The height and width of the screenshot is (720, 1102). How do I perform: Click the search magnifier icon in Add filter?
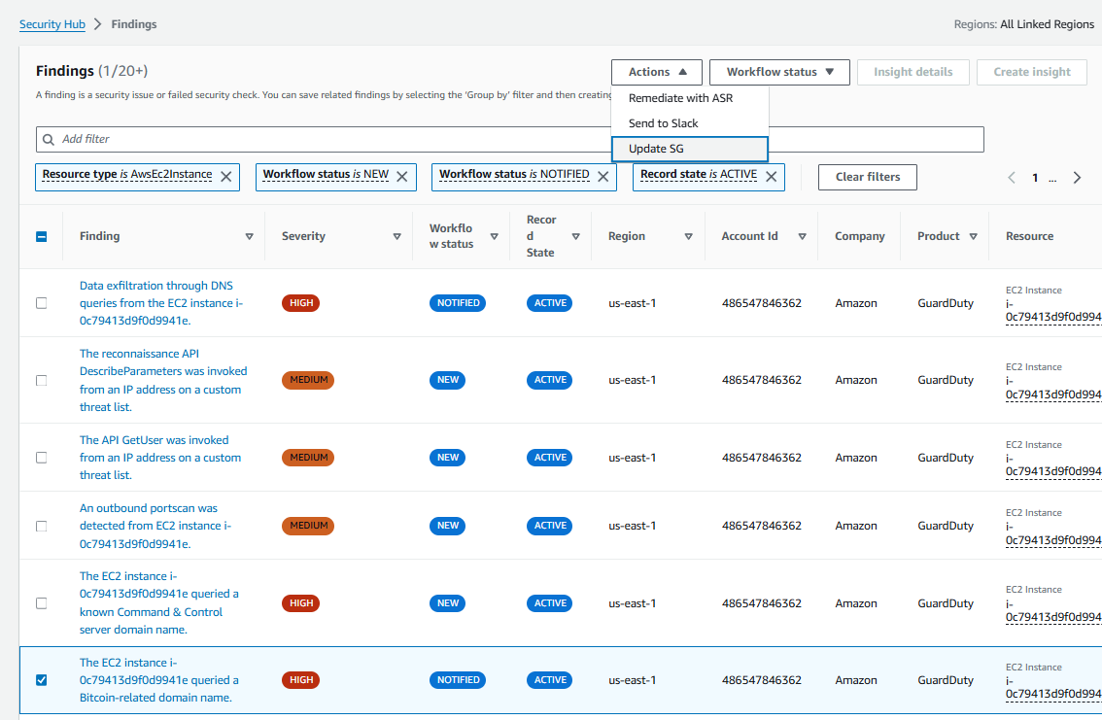pyautogui.click(x=48, y=139)
